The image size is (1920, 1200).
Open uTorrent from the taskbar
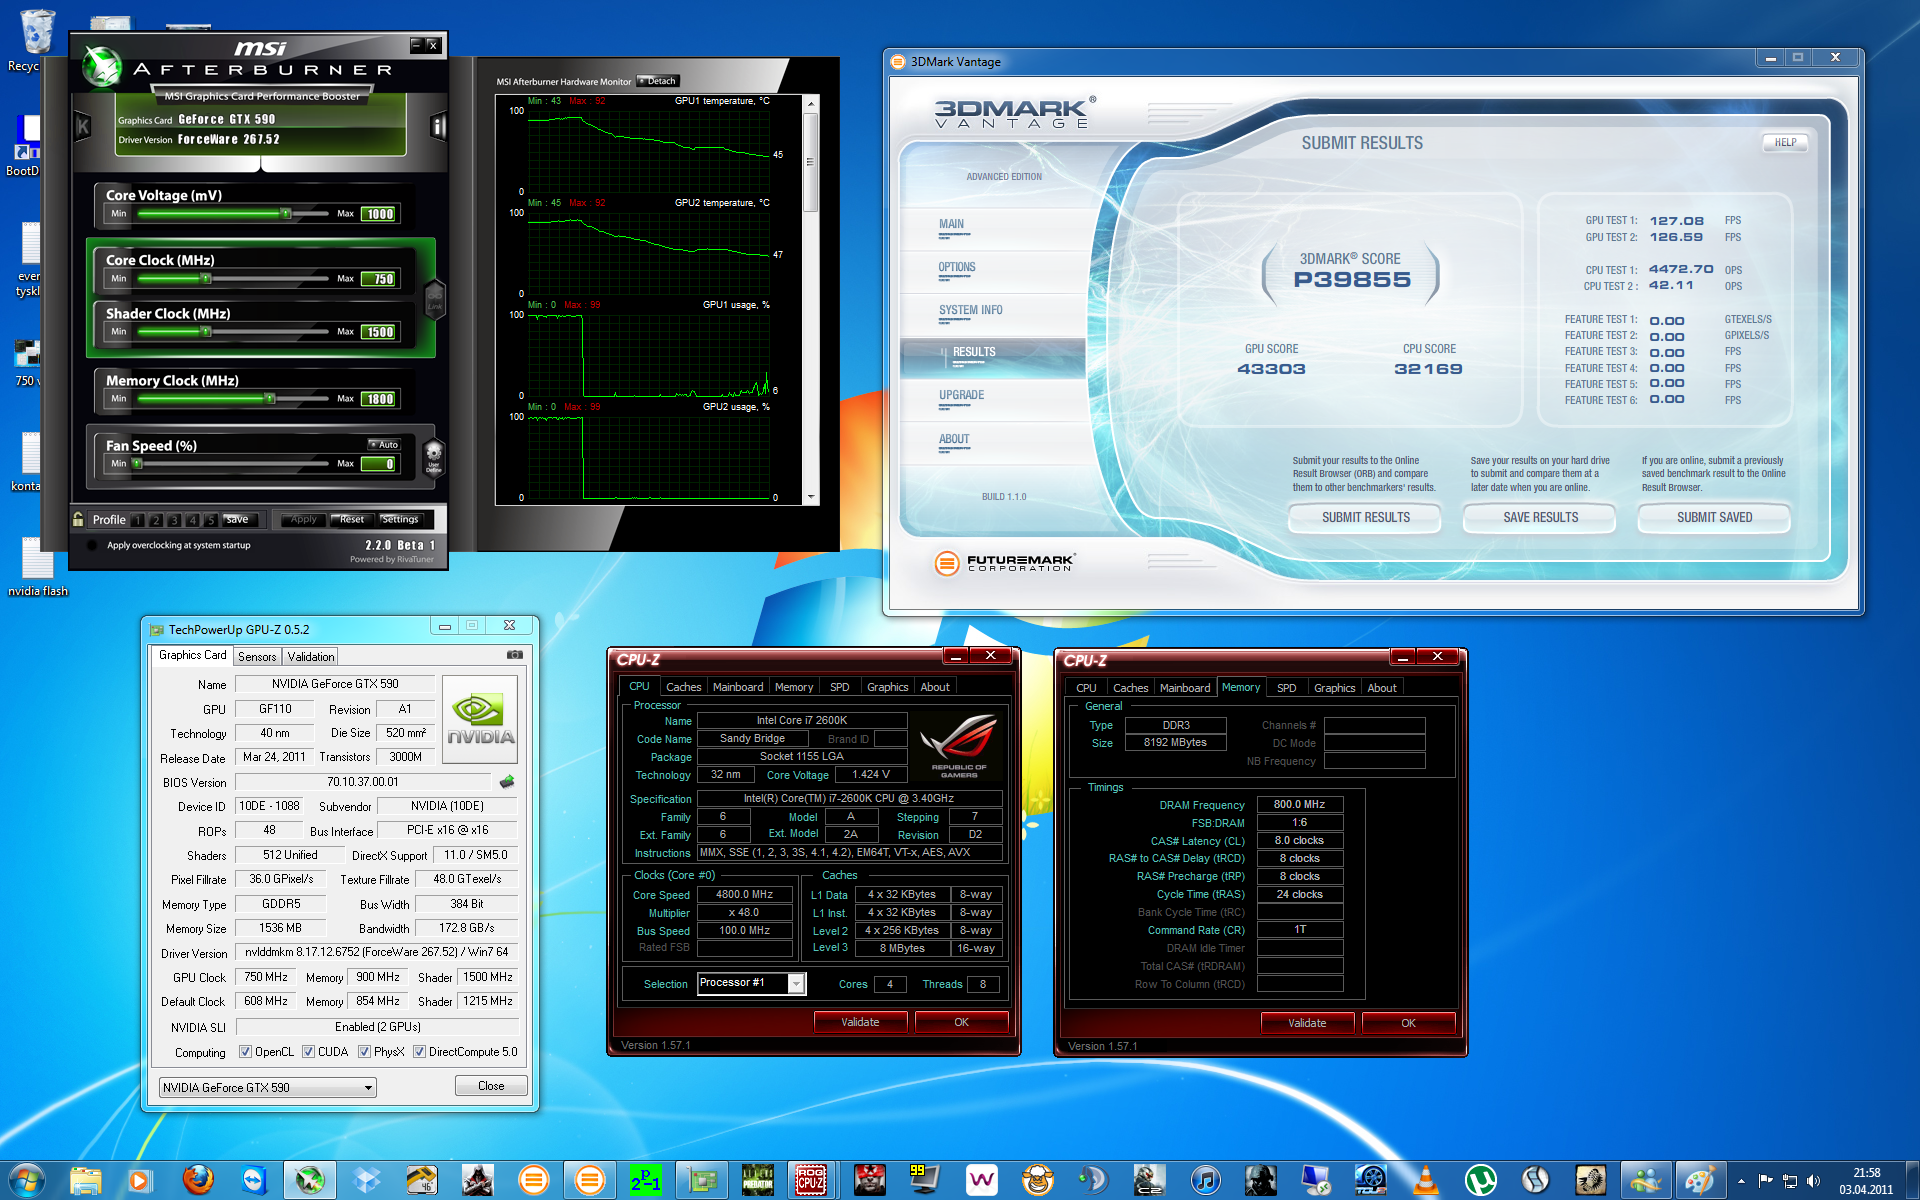pos(1481,1181)
